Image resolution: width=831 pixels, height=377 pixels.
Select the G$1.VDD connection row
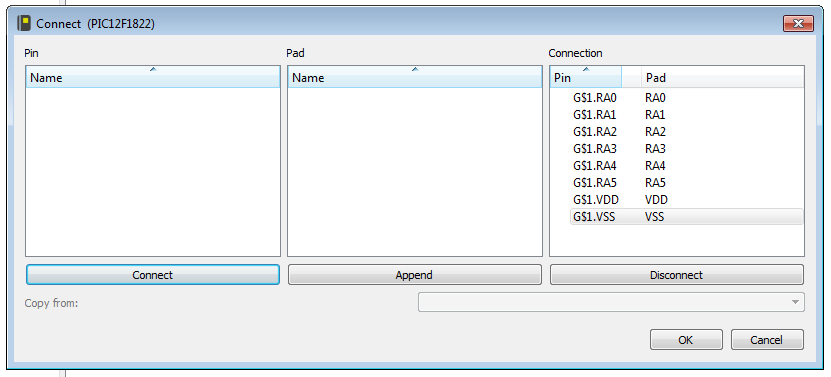click(x=686, y=199)
